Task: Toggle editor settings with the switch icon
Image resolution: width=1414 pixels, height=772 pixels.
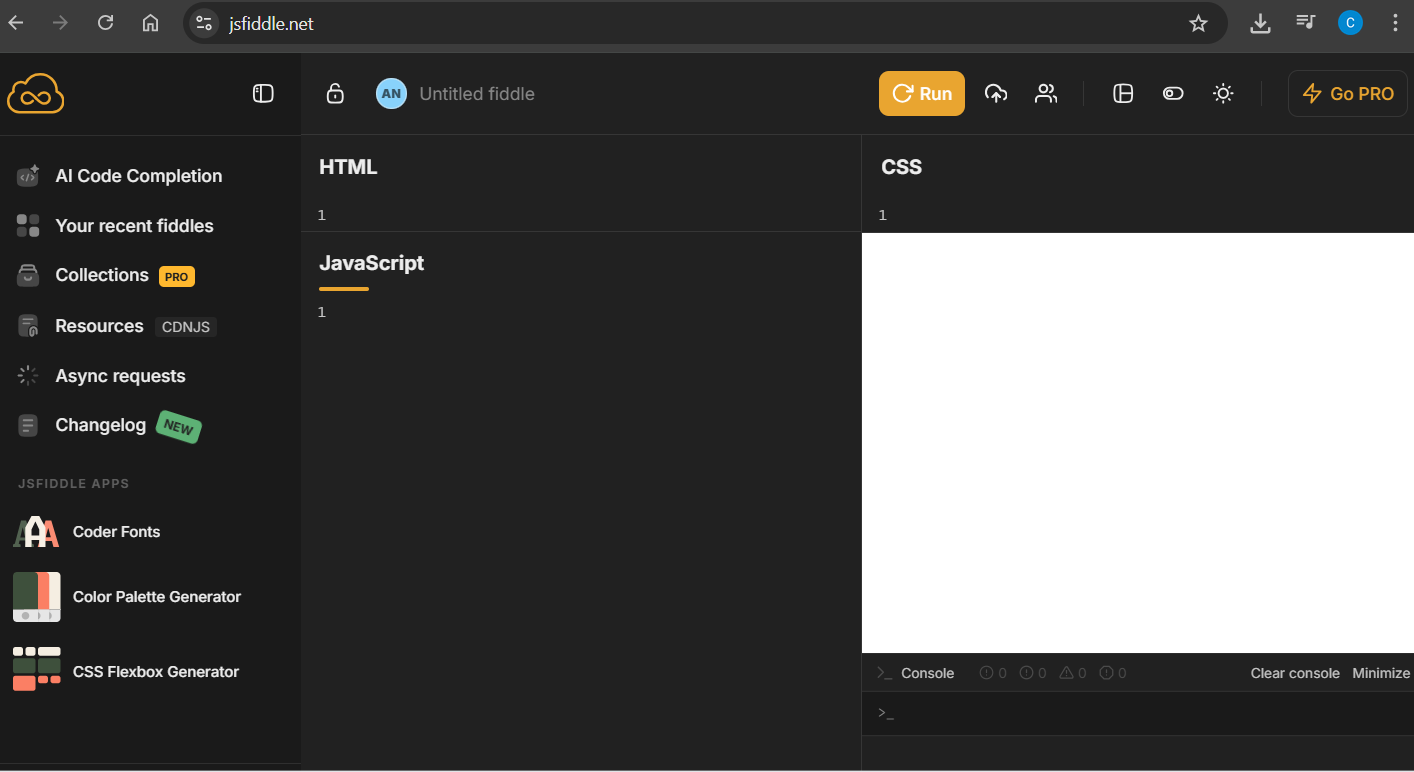Action: (x=1172, y=93)
